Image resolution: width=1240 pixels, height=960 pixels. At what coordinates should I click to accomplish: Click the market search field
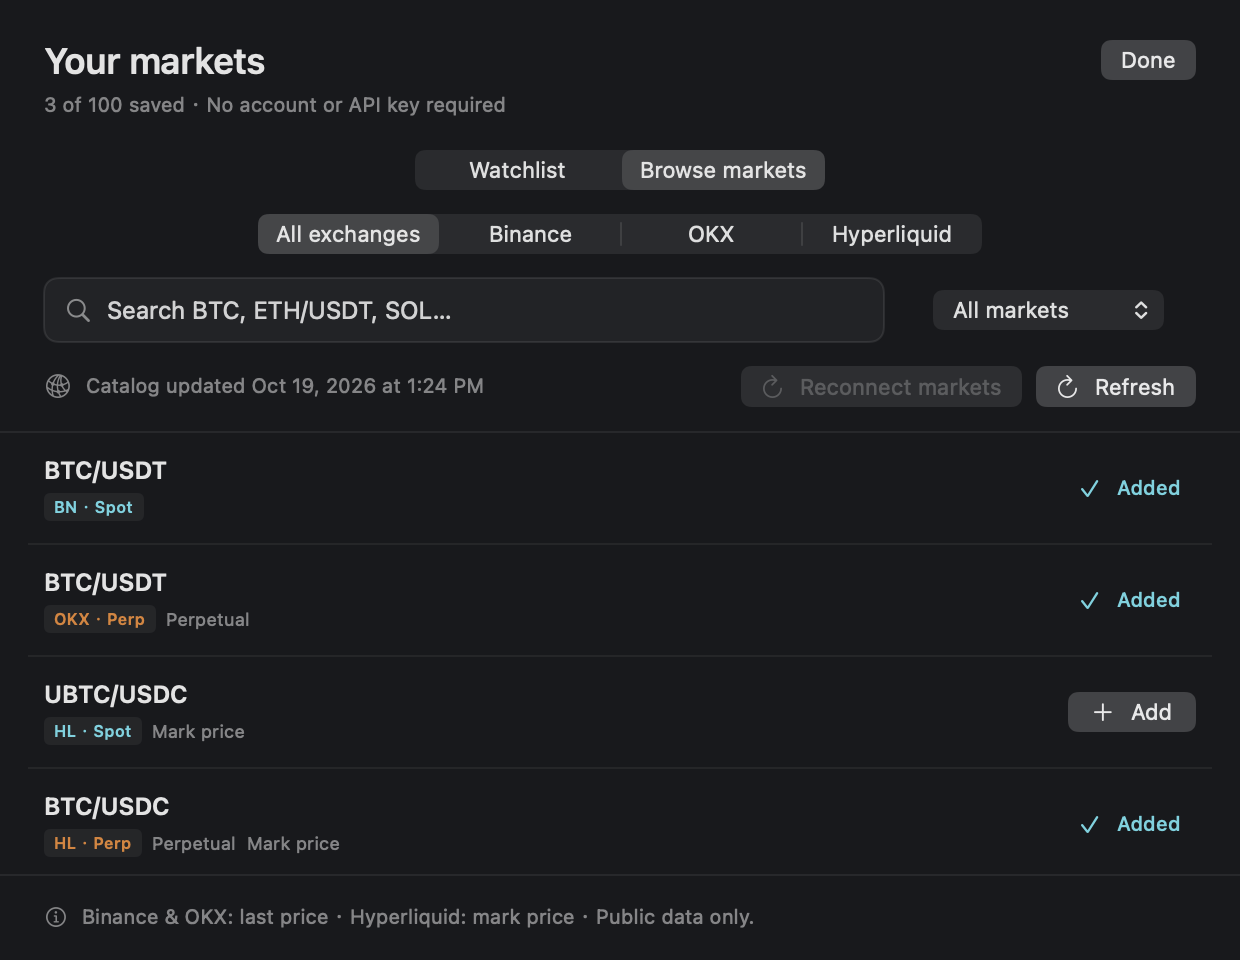click(x=464, y=310)
